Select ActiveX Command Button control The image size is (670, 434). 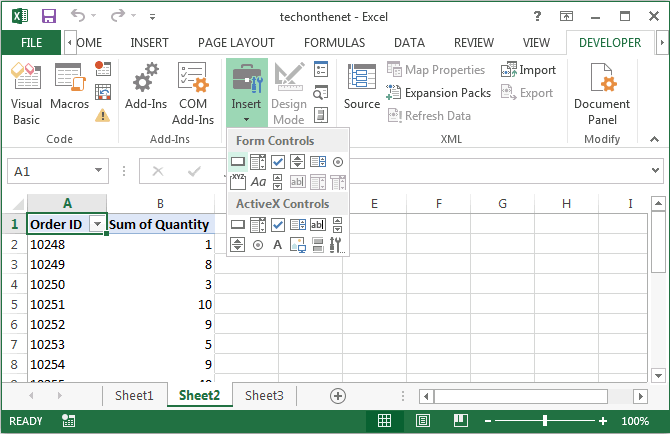pos(238,224)
